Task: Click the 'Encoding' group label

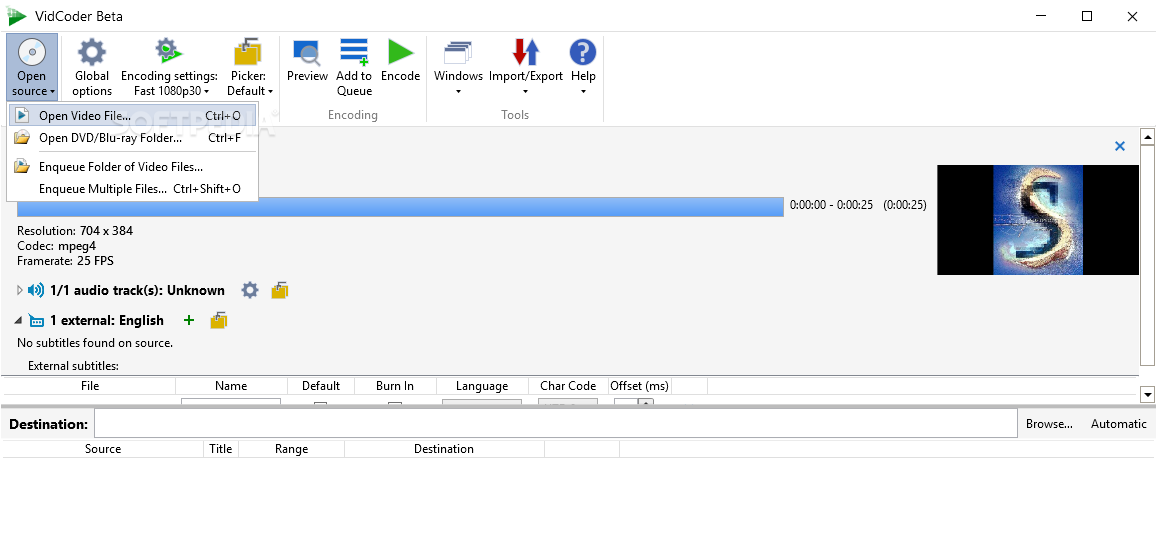Action: [353, 115]
